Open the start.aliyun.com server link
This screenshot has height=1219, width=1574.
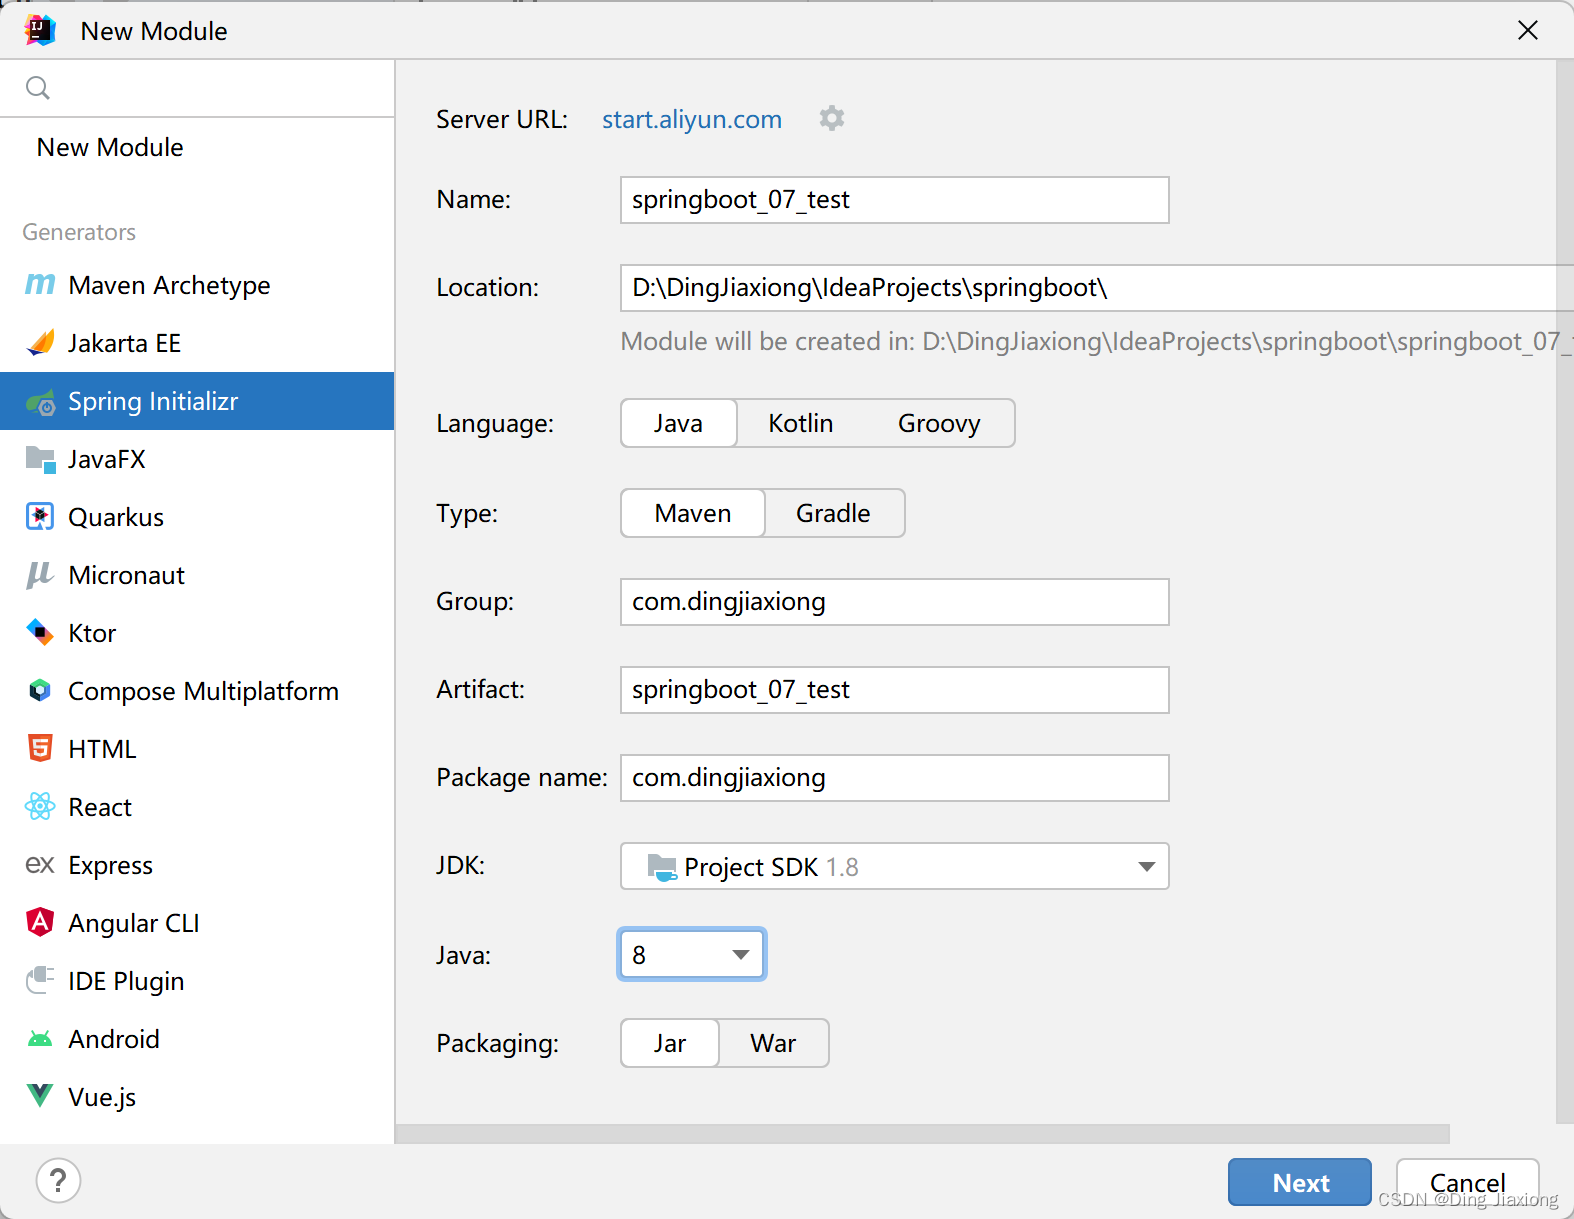(691, 120)
